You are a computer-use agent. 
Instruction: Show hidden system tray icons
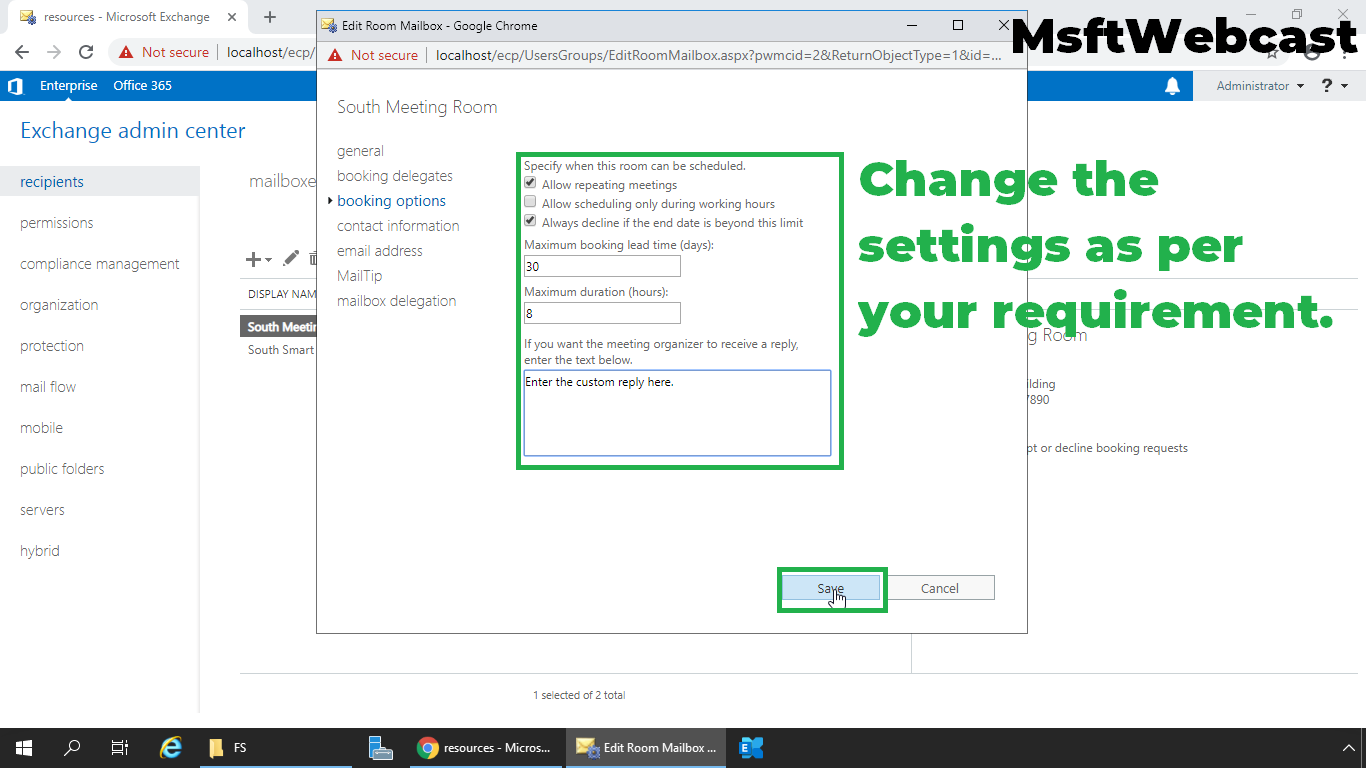click(1347, 747)
